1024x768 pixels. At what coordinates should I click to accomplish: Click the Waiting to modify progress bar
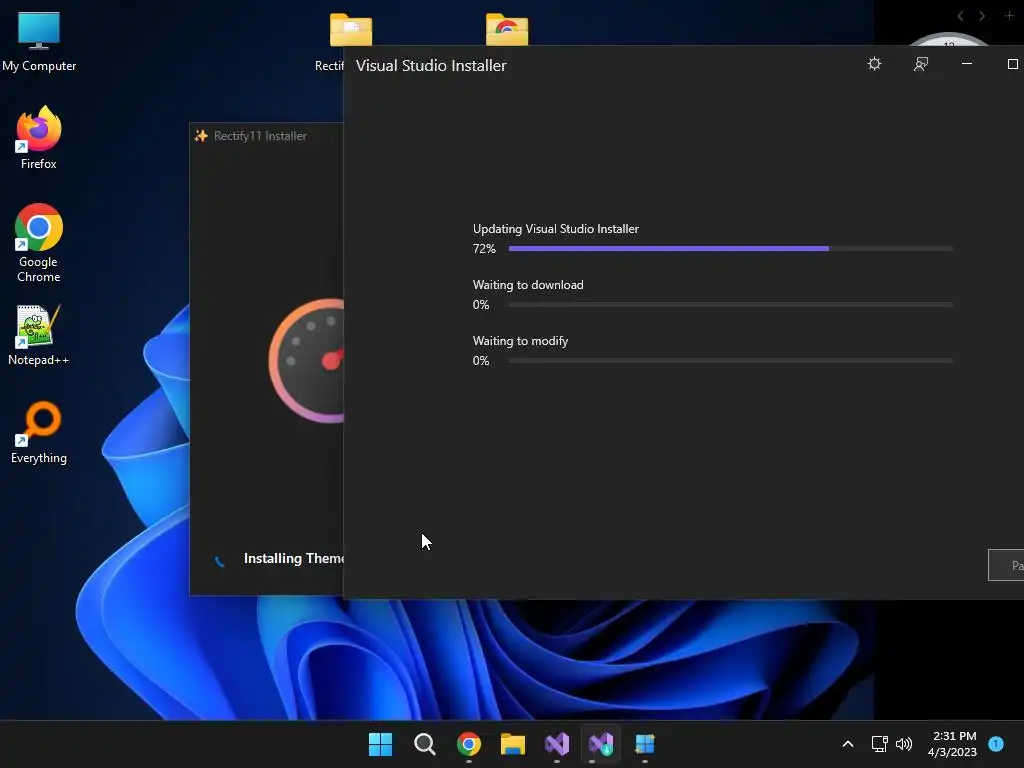pyautogui.click(x=731, y=360)
